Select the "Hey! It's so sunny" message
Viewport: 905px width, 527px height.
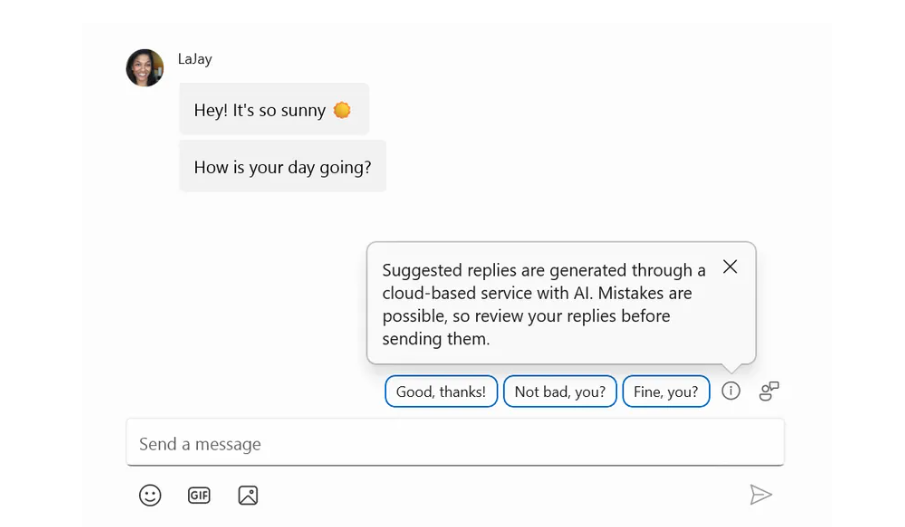click(x=260, y=110)
